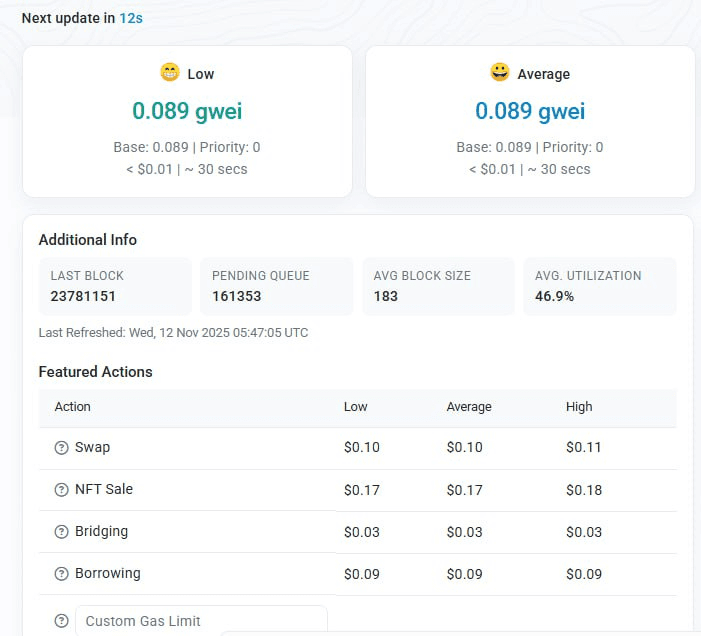Click the High column header in Featured Actions

[579, 407]
